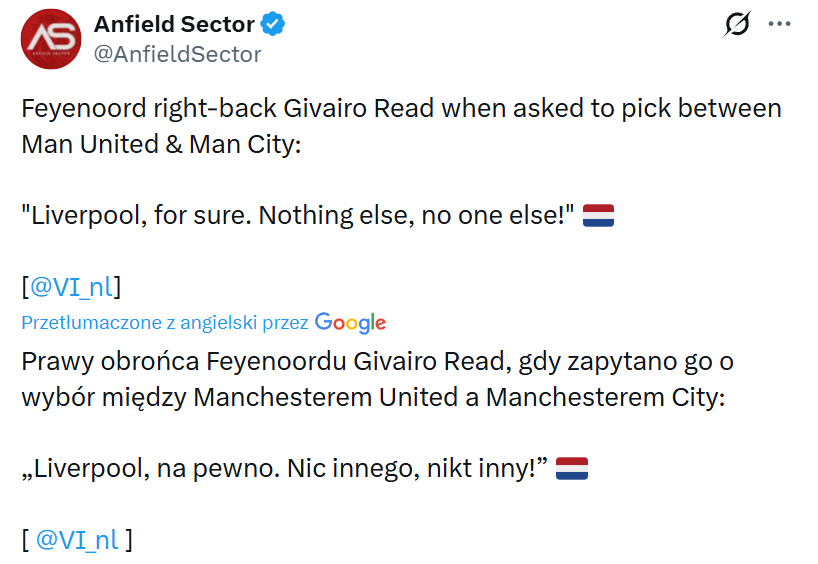Click the "Przetłumaczone z angielski przez" label
The image size is (818, 564).
pyautogui.click(x=165, y=323)
